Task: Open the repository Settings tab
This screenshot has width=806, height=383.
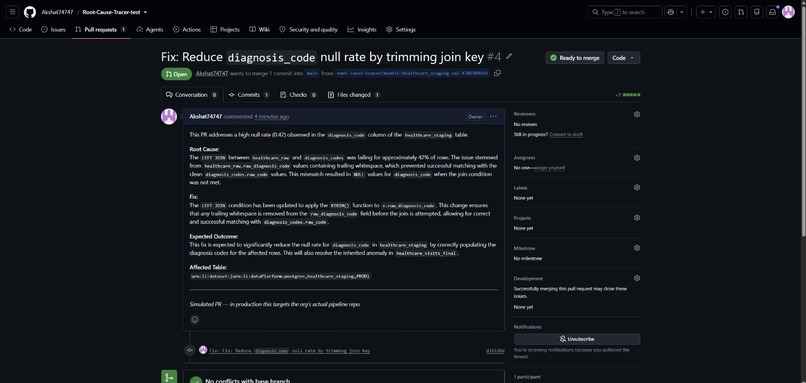Action: point(401,29)
